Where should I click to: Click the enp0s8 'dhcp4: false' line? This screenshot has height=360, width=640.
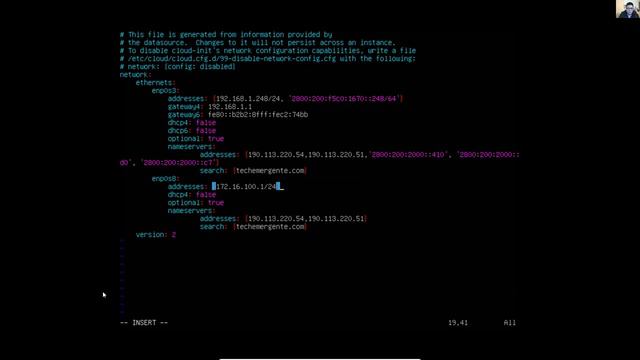(x=192, y=195)
